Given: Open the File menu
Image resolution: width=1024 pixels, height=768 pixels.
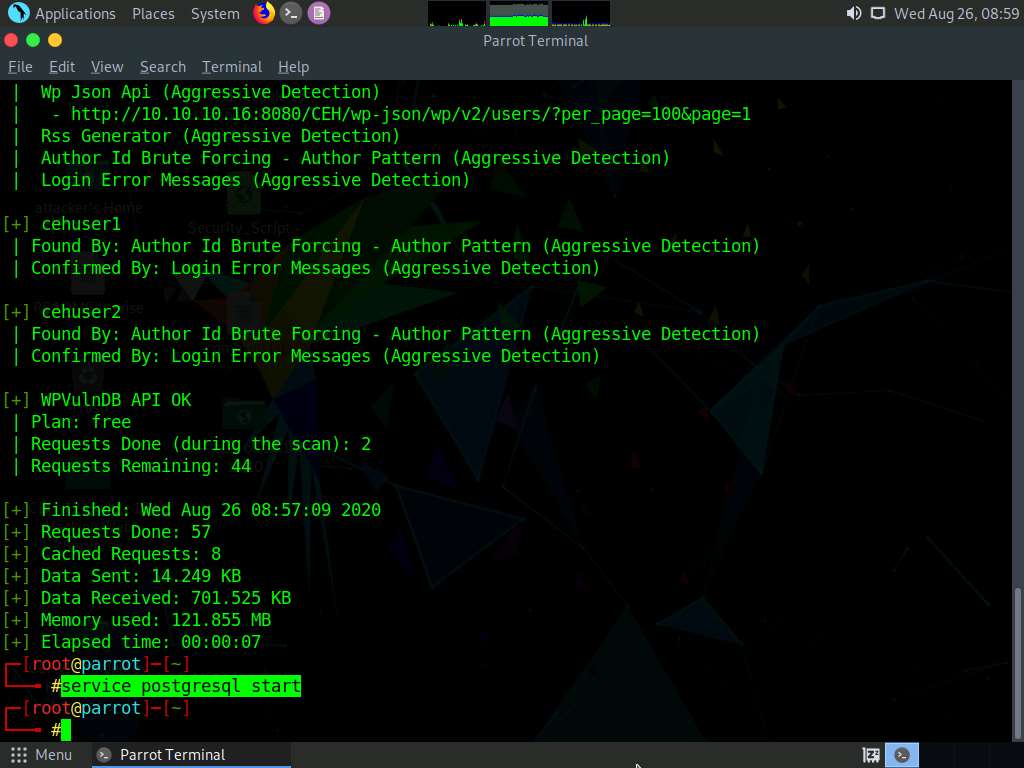Looking at the screenshot, I should coord(20,66).
